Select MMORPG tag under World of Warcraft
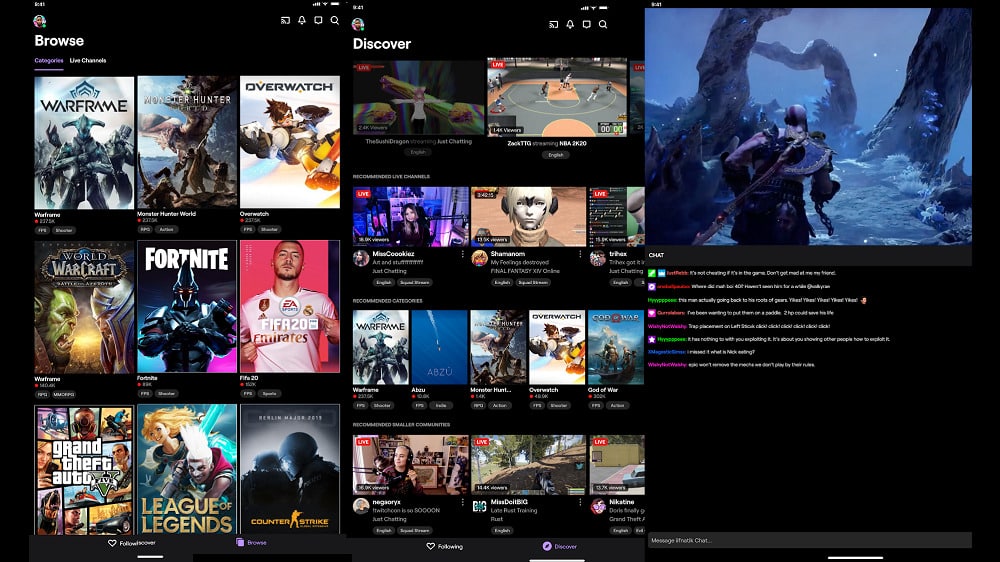 [64, 395]
